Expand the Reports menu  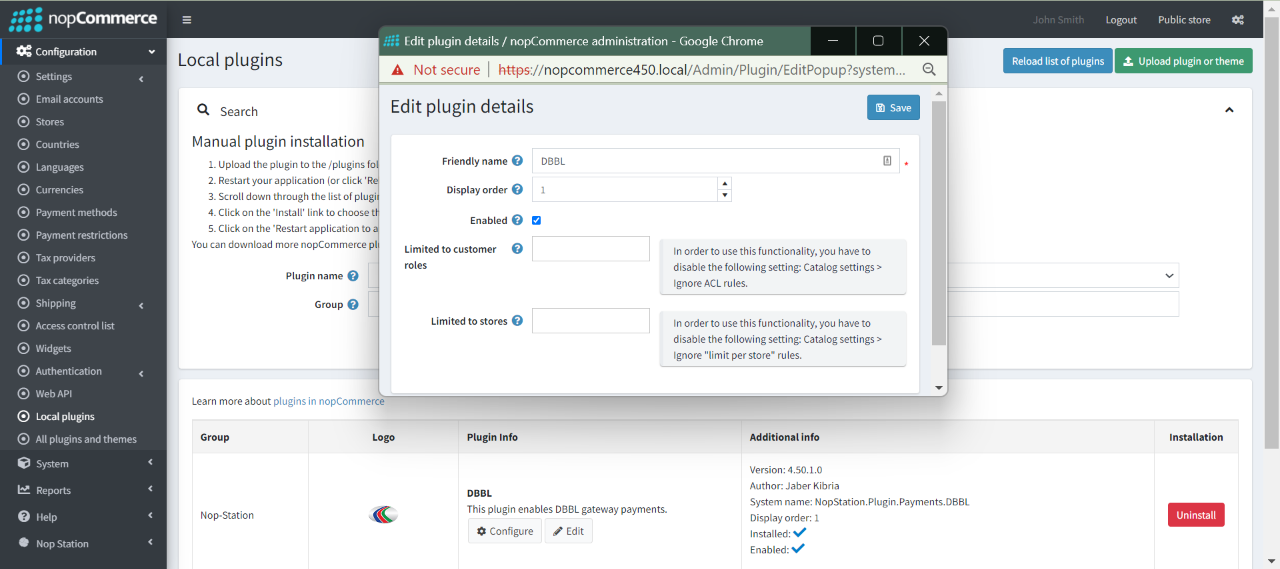click(150, 490)
